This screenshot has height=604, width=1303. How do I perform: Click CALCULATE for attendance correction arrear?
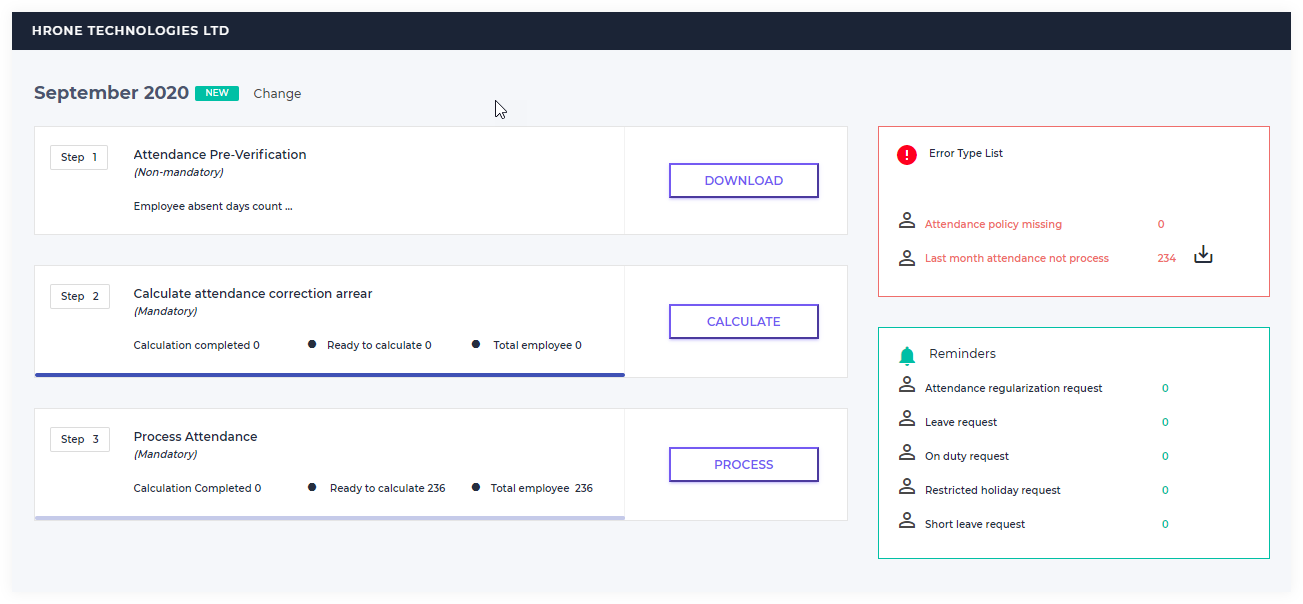coord(744,322)
